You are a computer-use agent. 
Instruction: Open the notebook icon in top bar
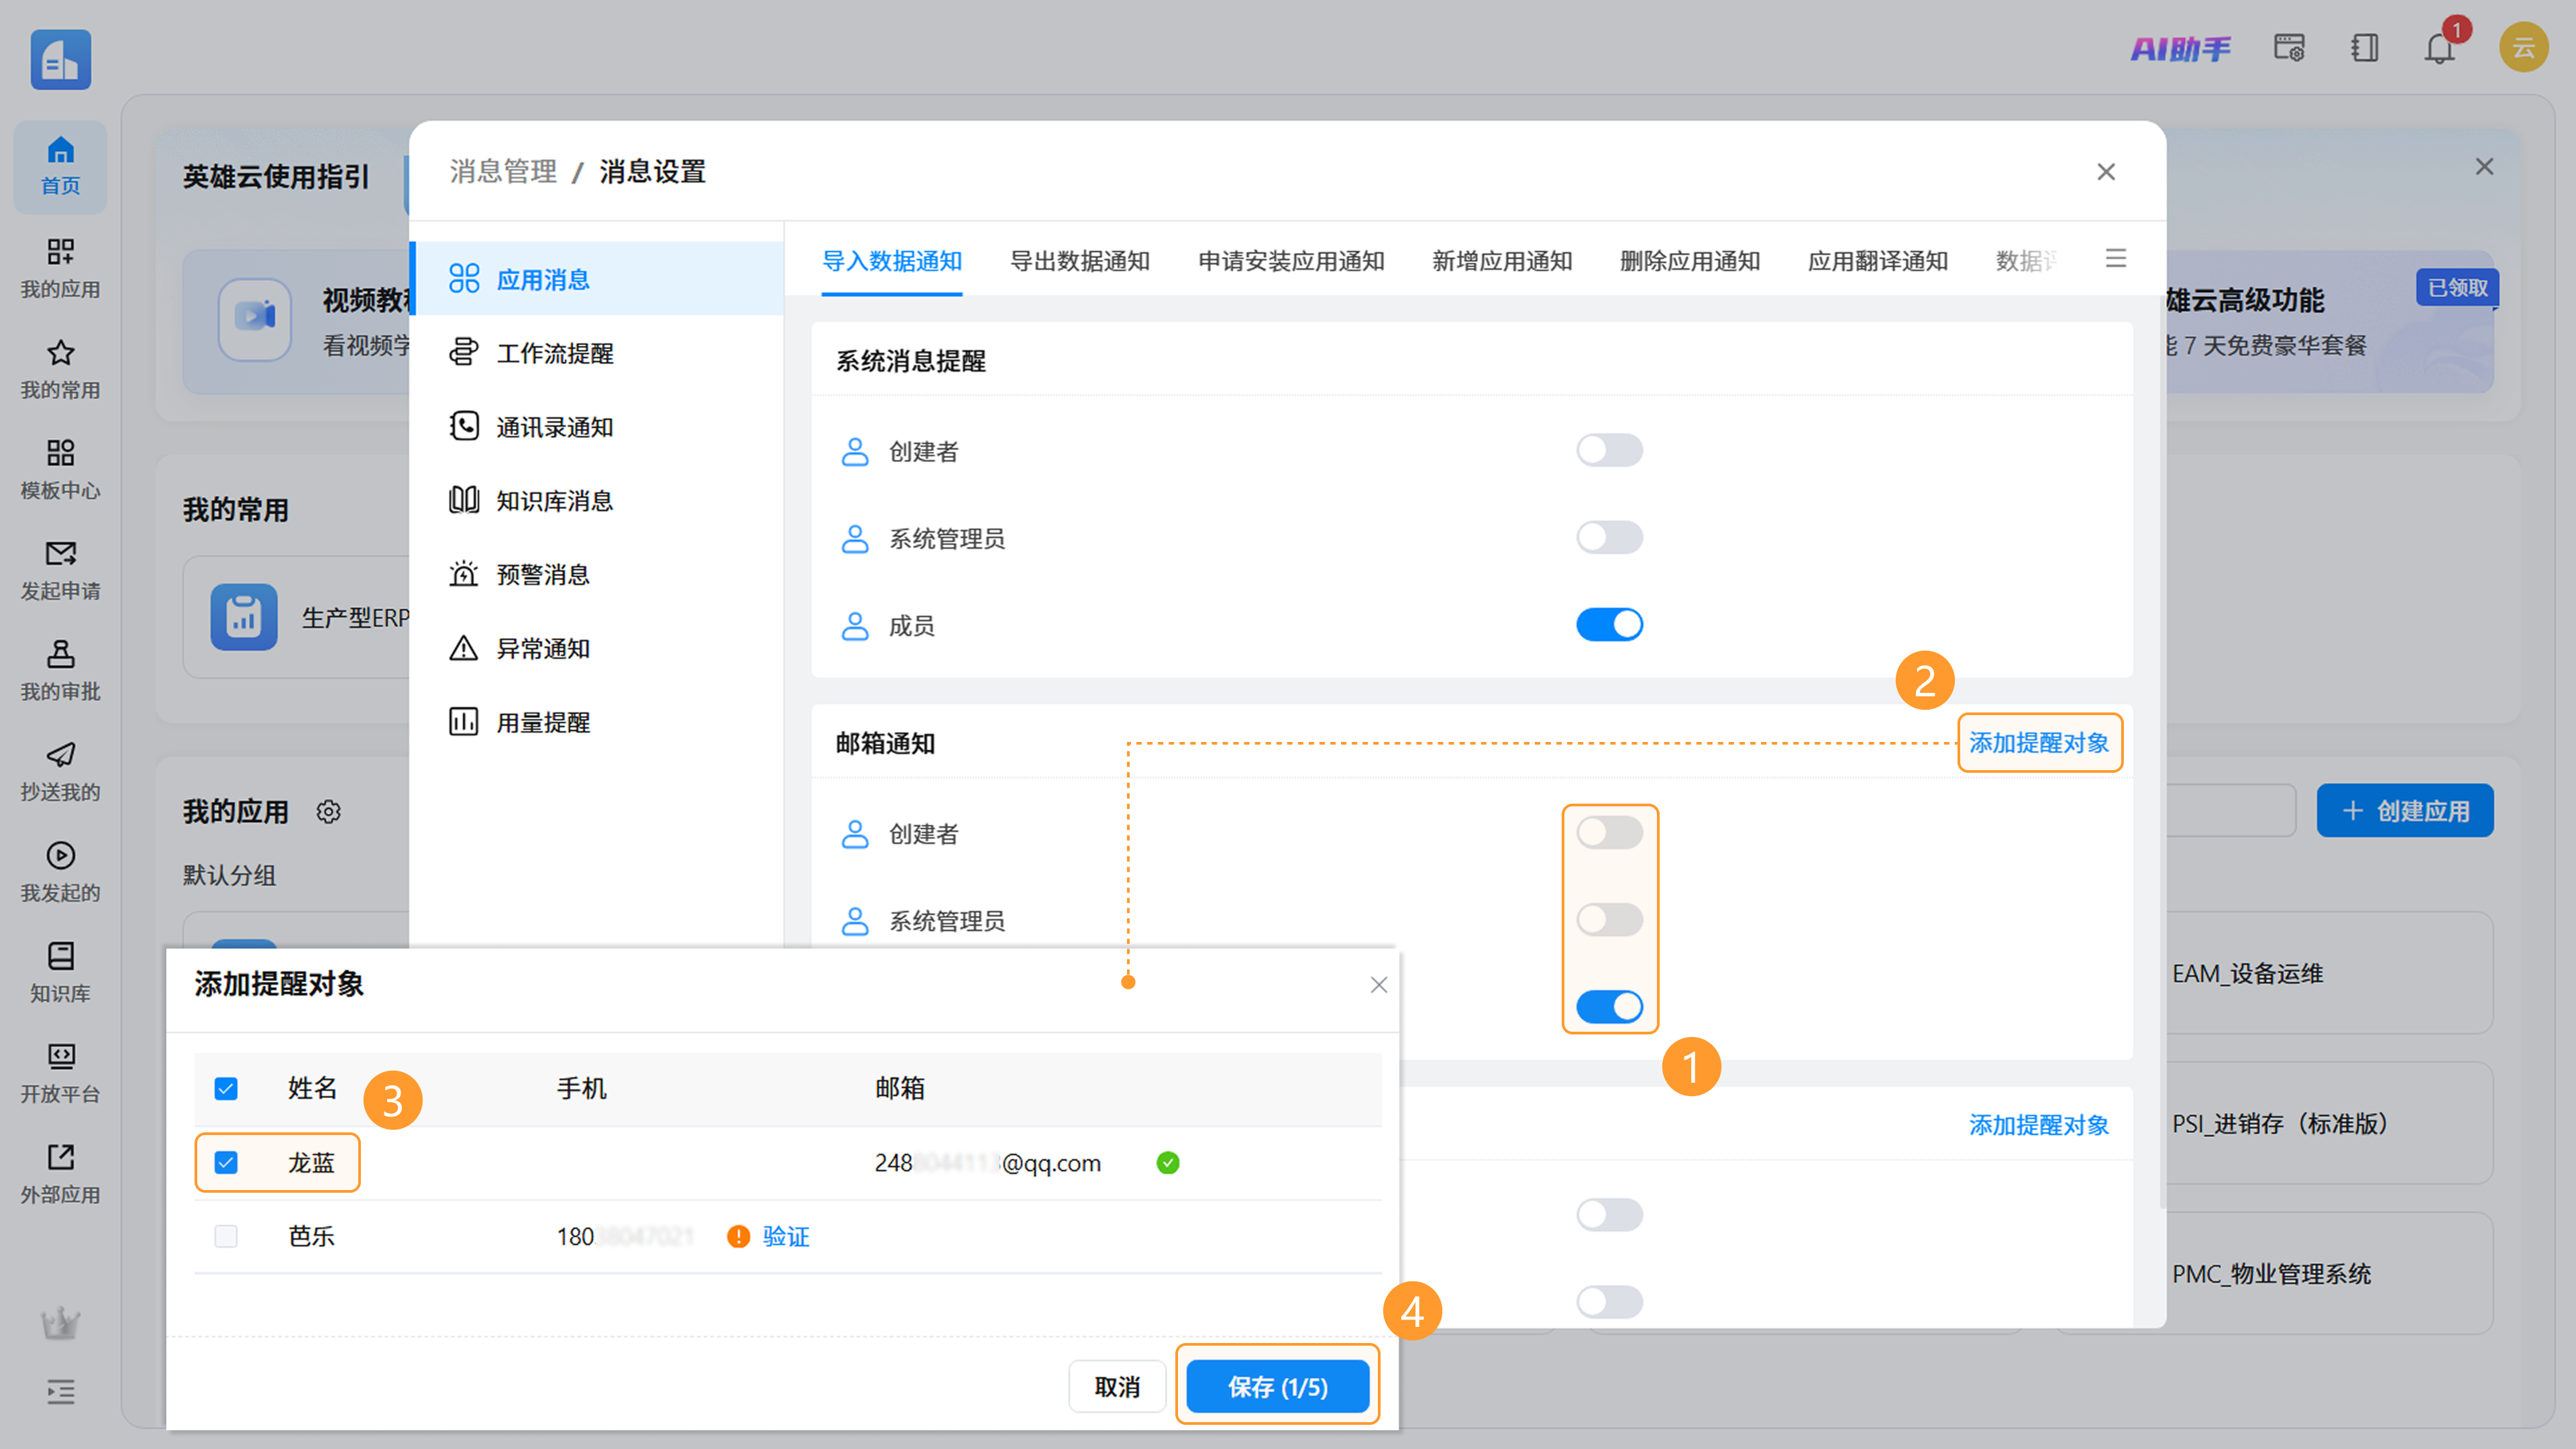tap(2365, 48)
